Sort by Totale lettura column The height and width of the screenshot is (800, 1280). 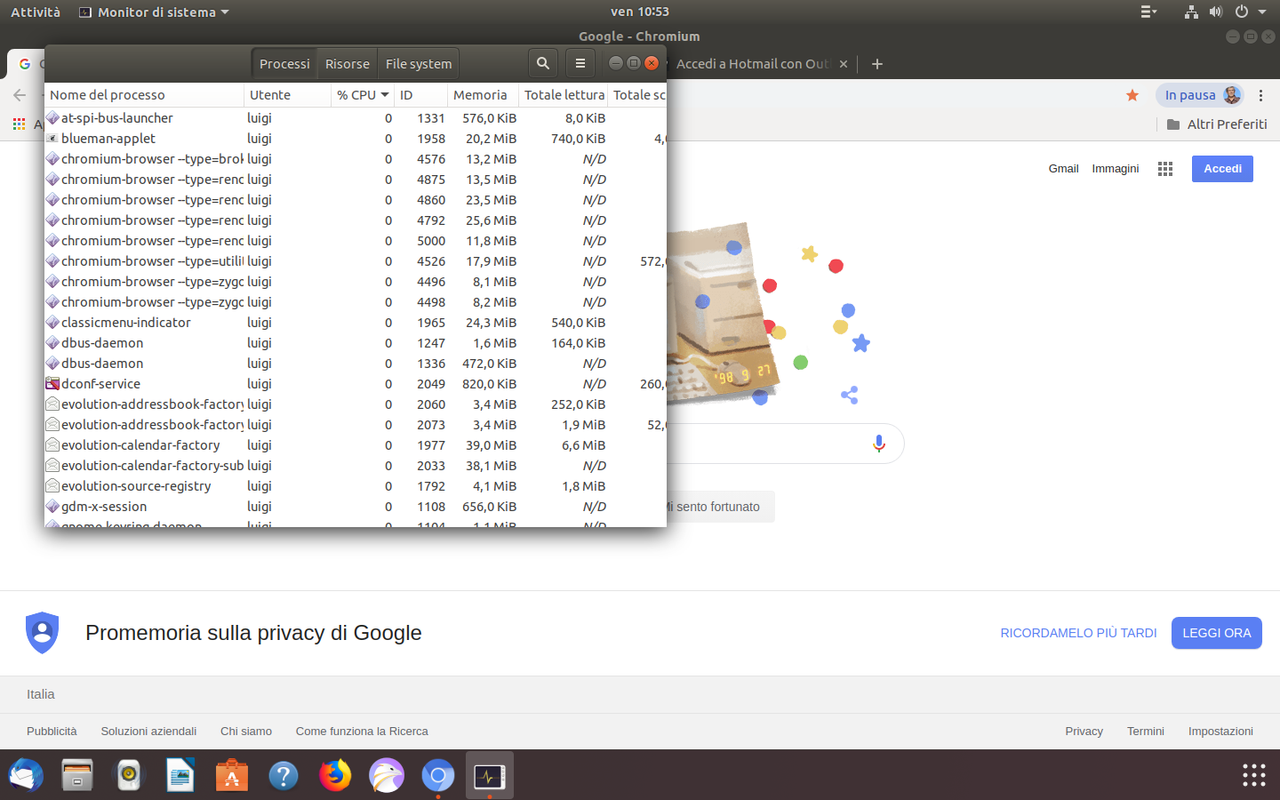[564, 95]
